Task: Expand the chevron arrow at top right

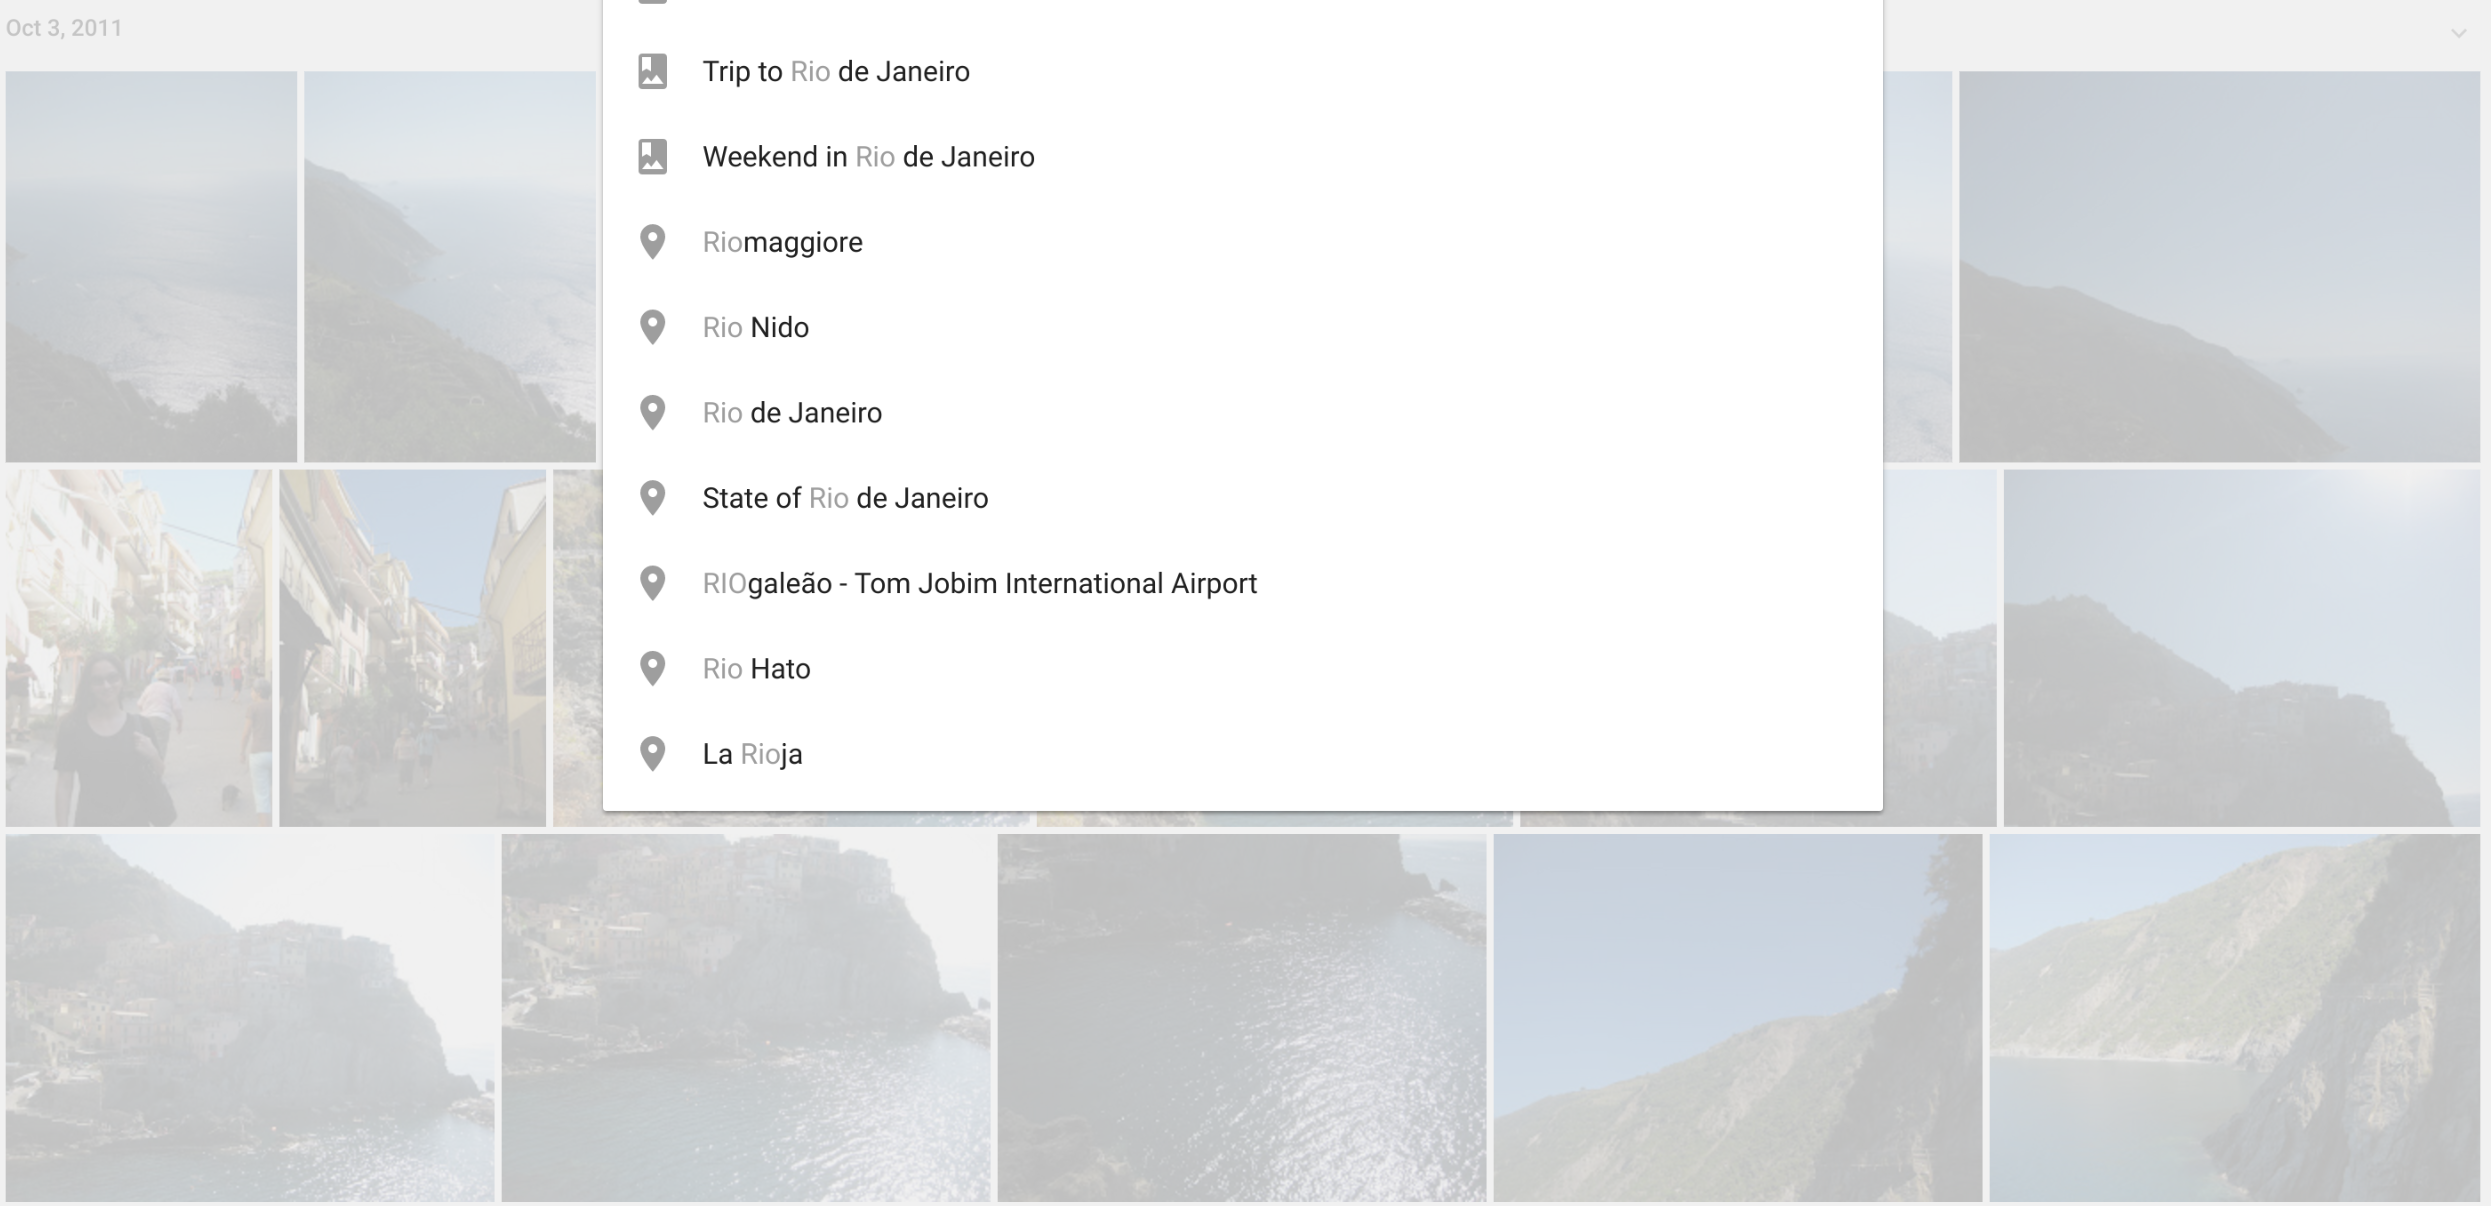Action: pos(2458,33)
